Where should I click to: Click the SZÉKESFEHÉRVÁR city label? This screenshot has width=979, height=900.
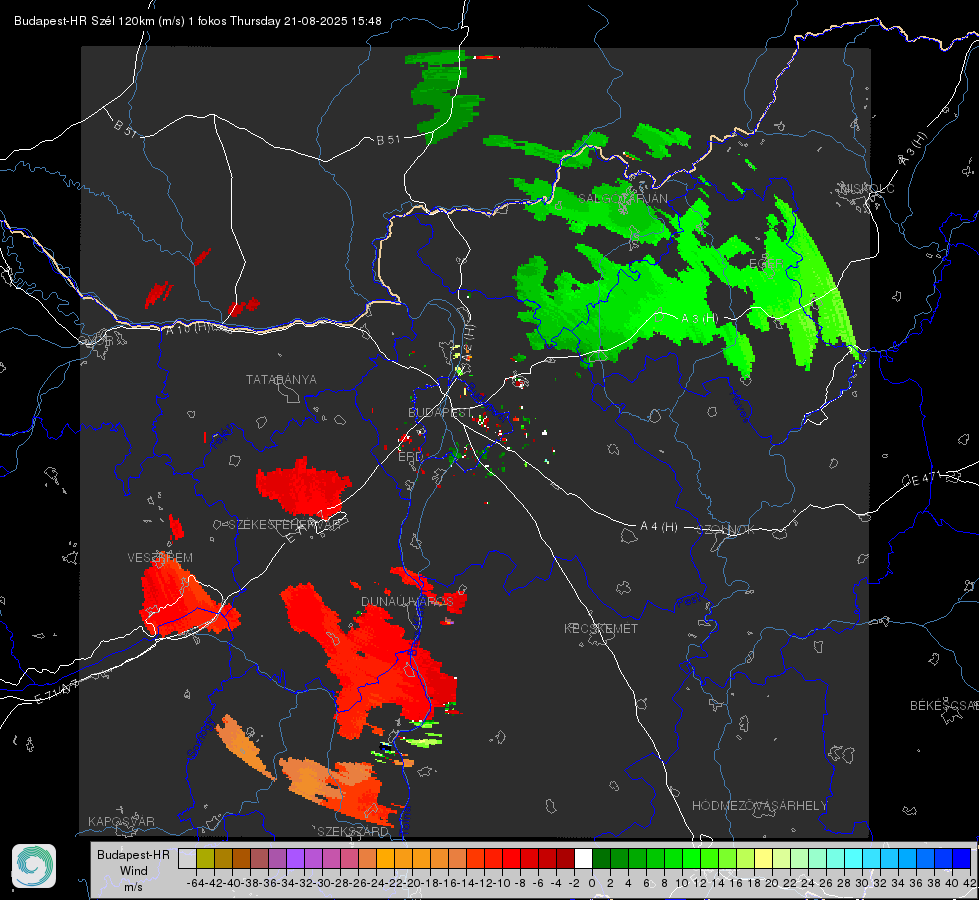point(283,525)
